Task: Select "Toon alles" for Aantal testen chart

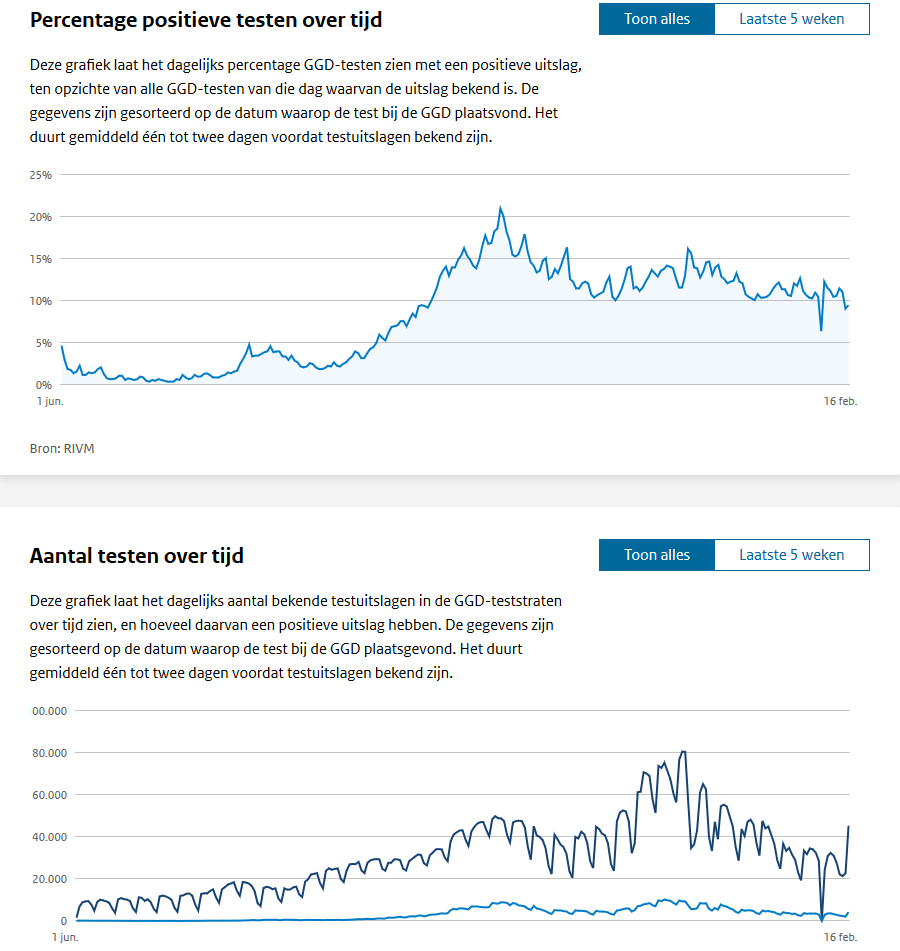Action: coord(656,555)
